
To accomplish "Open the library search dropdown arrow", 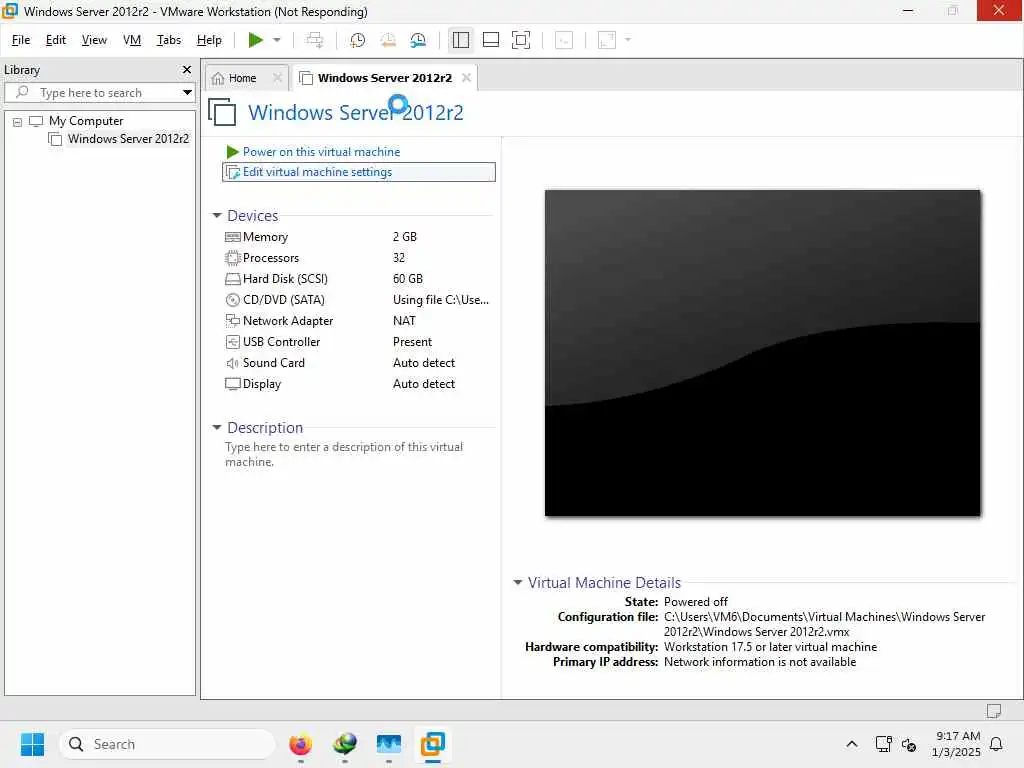I will pos(187,93).
